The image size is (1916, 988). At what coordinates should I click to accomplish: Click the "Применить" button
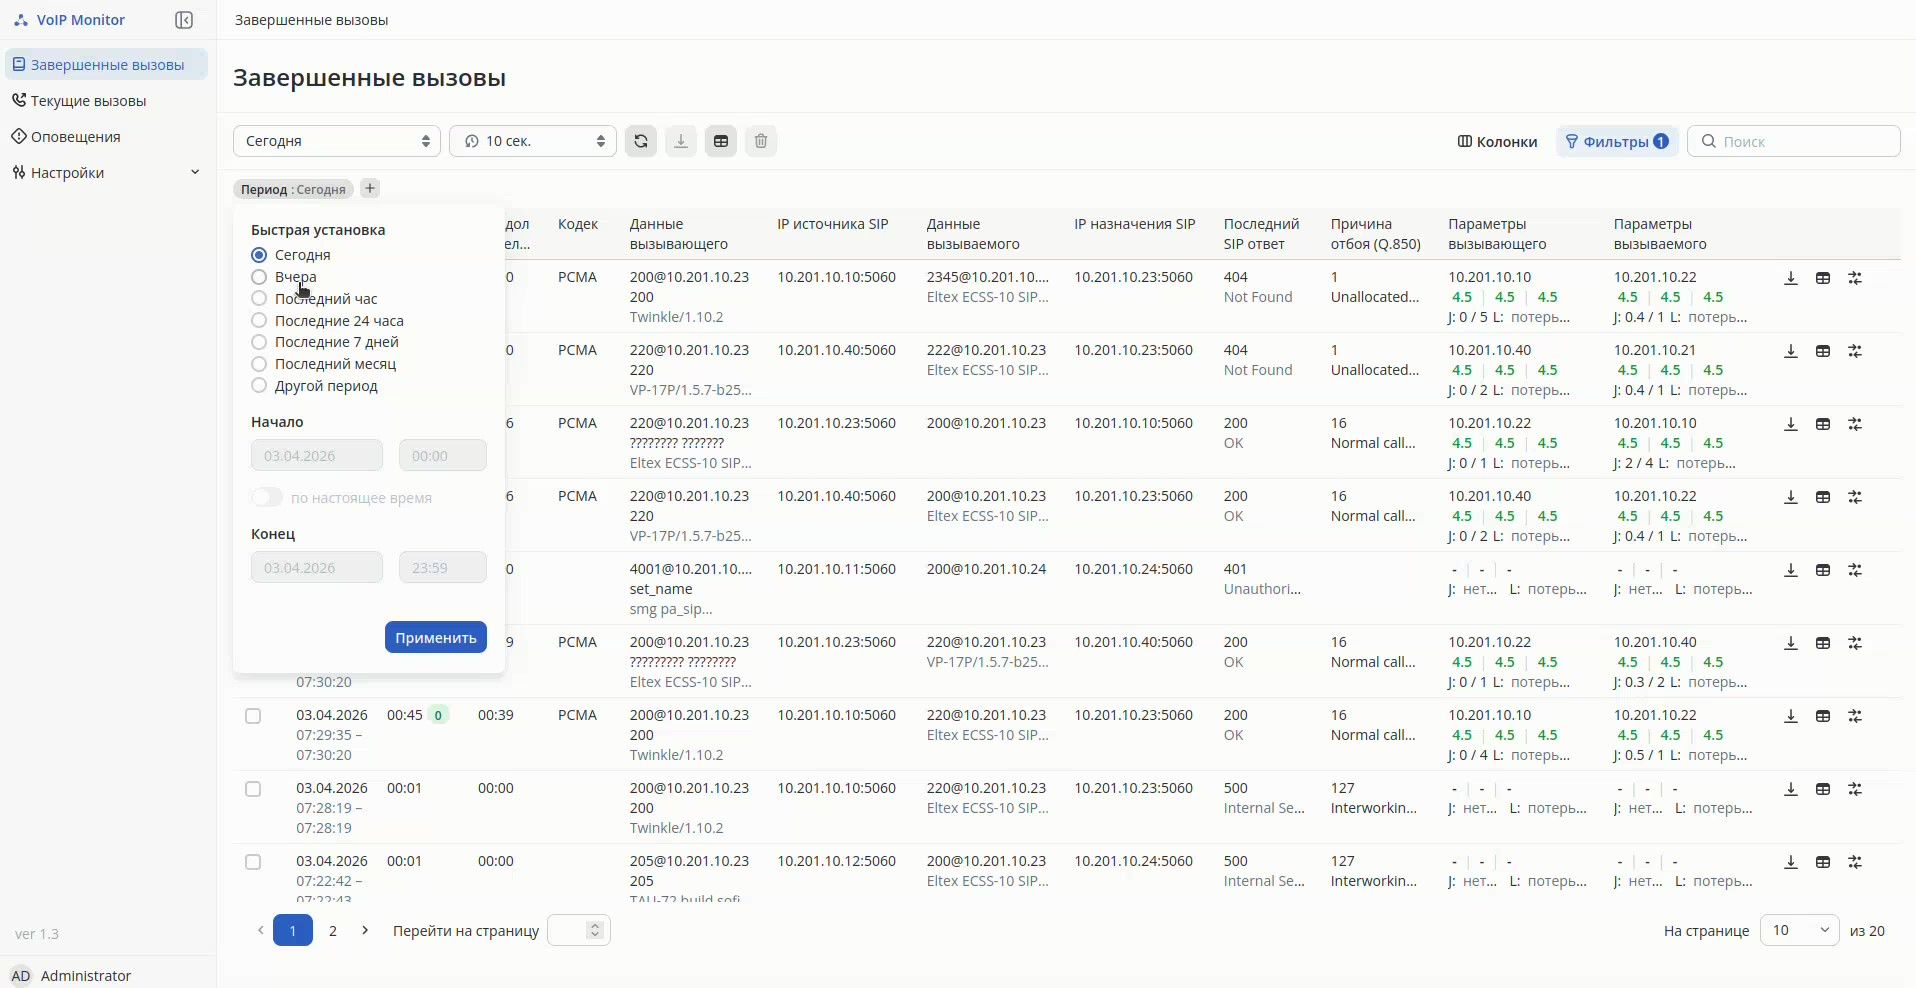(x=436, y=637)
